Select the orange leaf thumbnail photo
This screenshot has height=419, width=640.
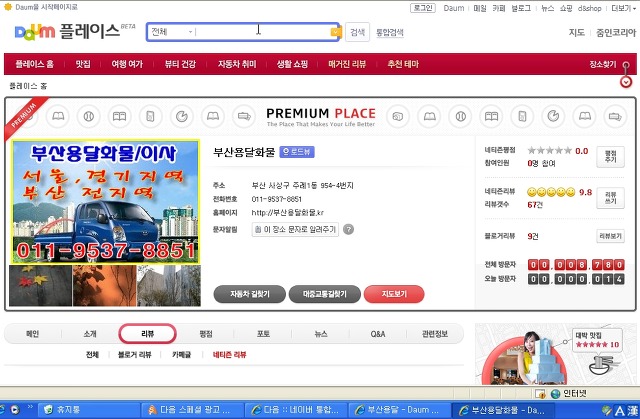click(104, 286)
